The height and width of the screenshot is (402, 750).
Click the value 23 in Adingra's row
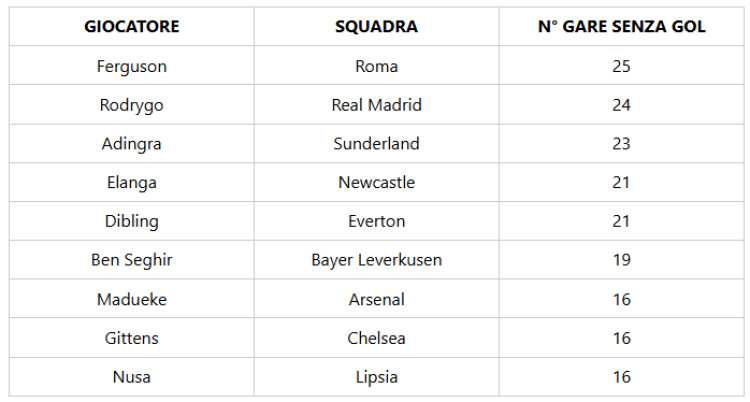tap(621, 144)
